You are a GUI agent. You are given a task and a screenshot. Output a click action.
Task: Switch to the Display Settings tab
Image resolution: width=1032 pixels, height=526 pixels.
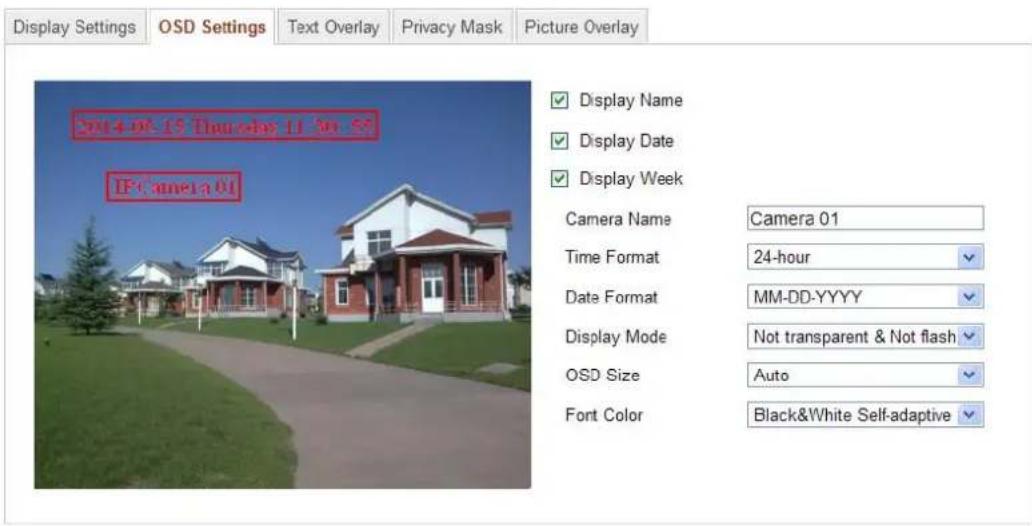point(74,27)
